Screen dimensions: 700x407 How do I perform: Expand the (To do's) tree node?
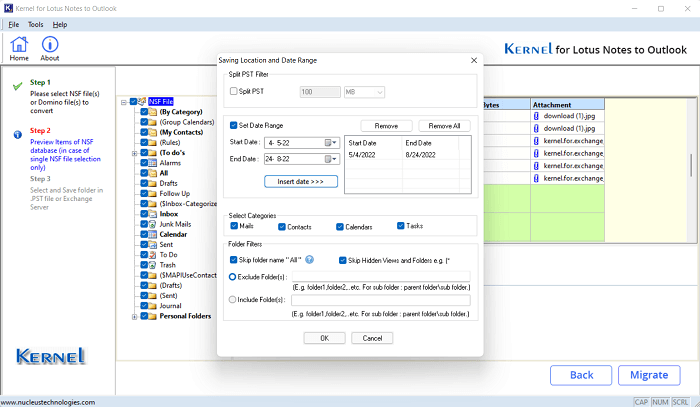134,153
